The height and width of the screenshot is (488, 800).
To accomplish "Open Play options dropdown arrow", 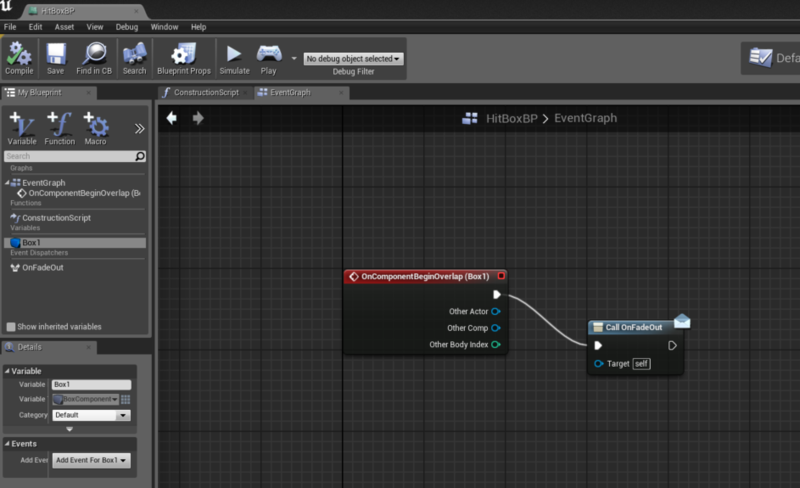I will [x=294, y=58].
